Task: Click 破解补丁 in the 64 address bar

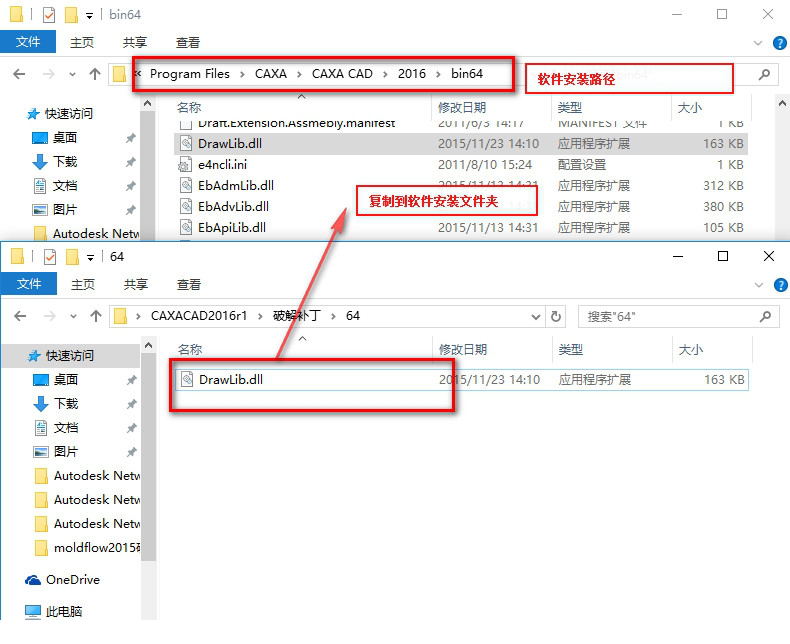Action: coord(297,316)
